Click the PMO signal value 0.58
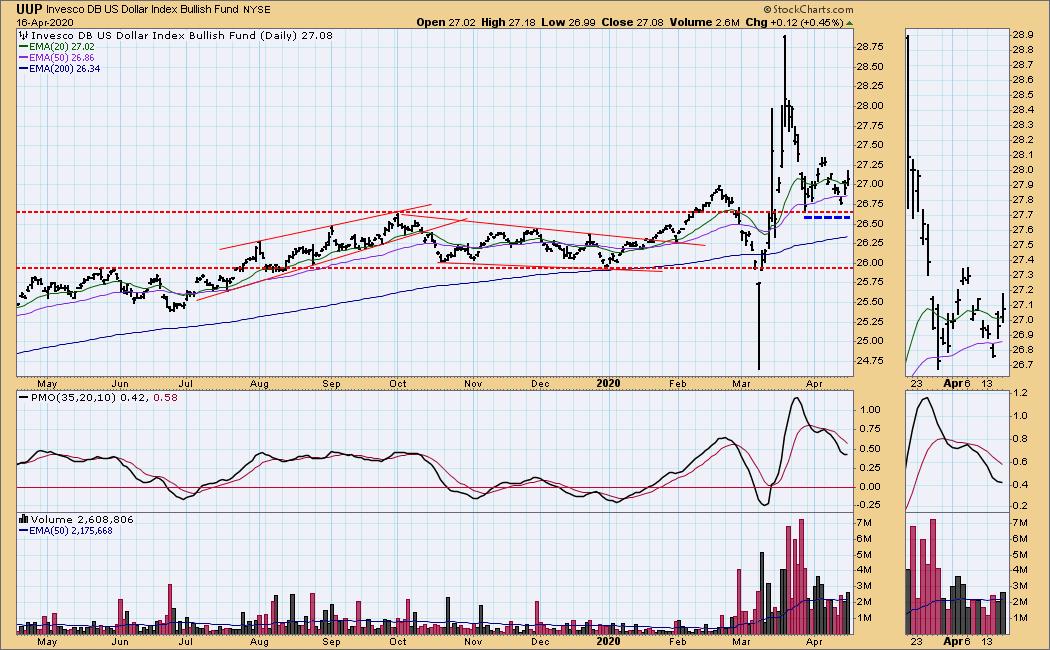This screenshot has height=650, width=1050. click(x=163, y=398)
